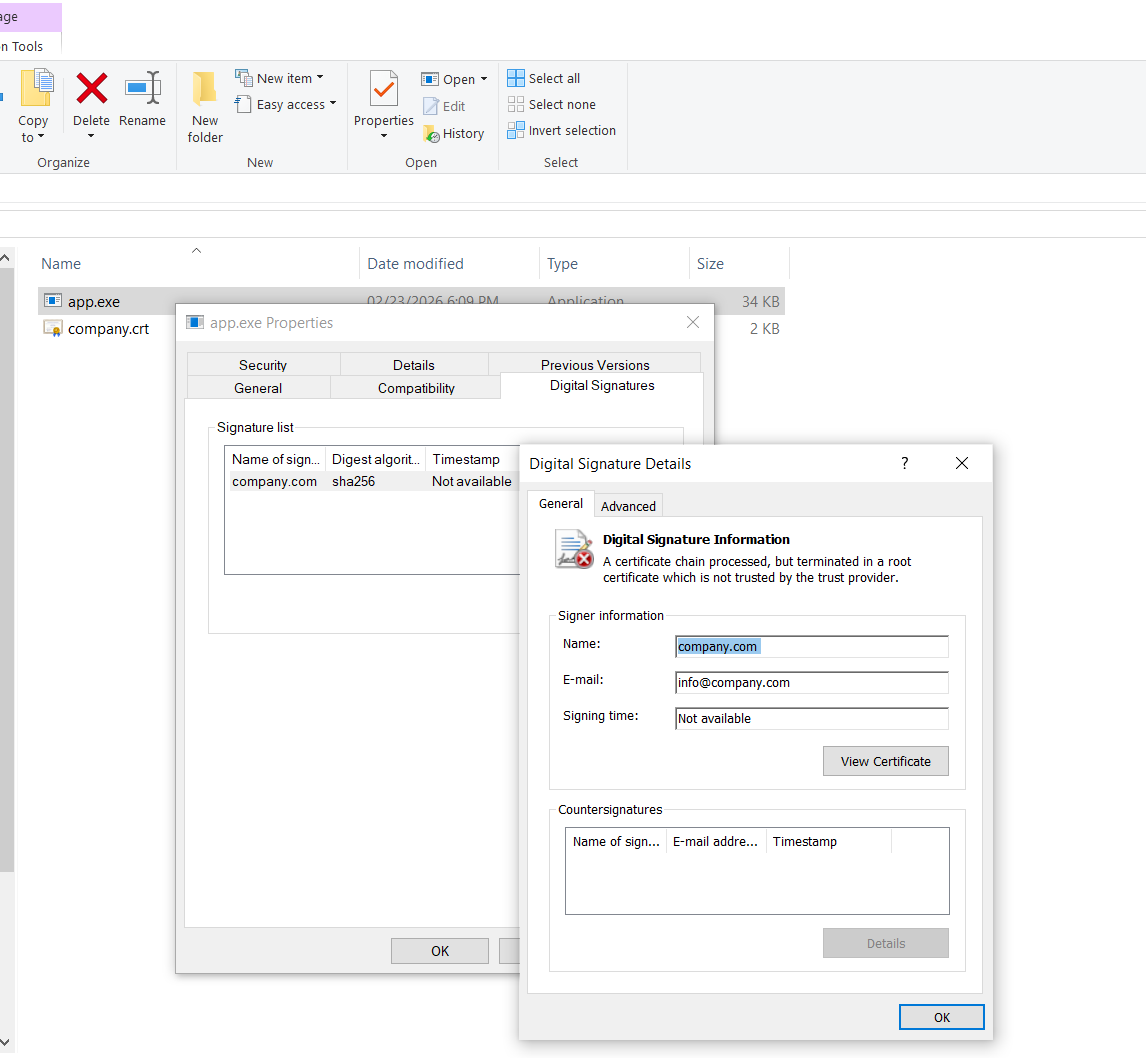1146x1058 pixels.
Task: Toggle Invert selection
Action: [561, 130]
